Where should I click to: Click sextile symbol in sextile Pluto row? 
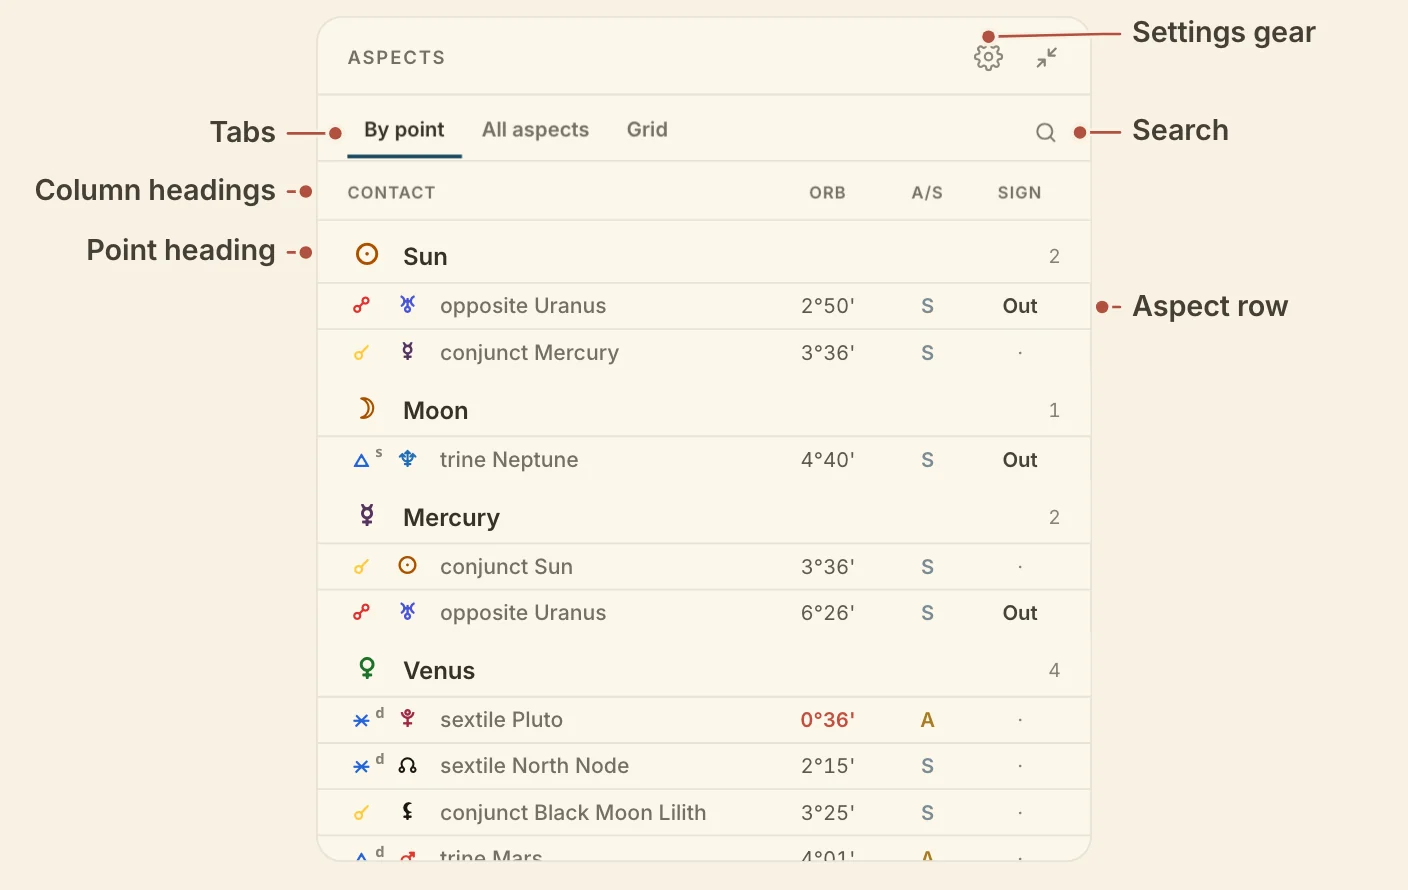pos(362,720)
